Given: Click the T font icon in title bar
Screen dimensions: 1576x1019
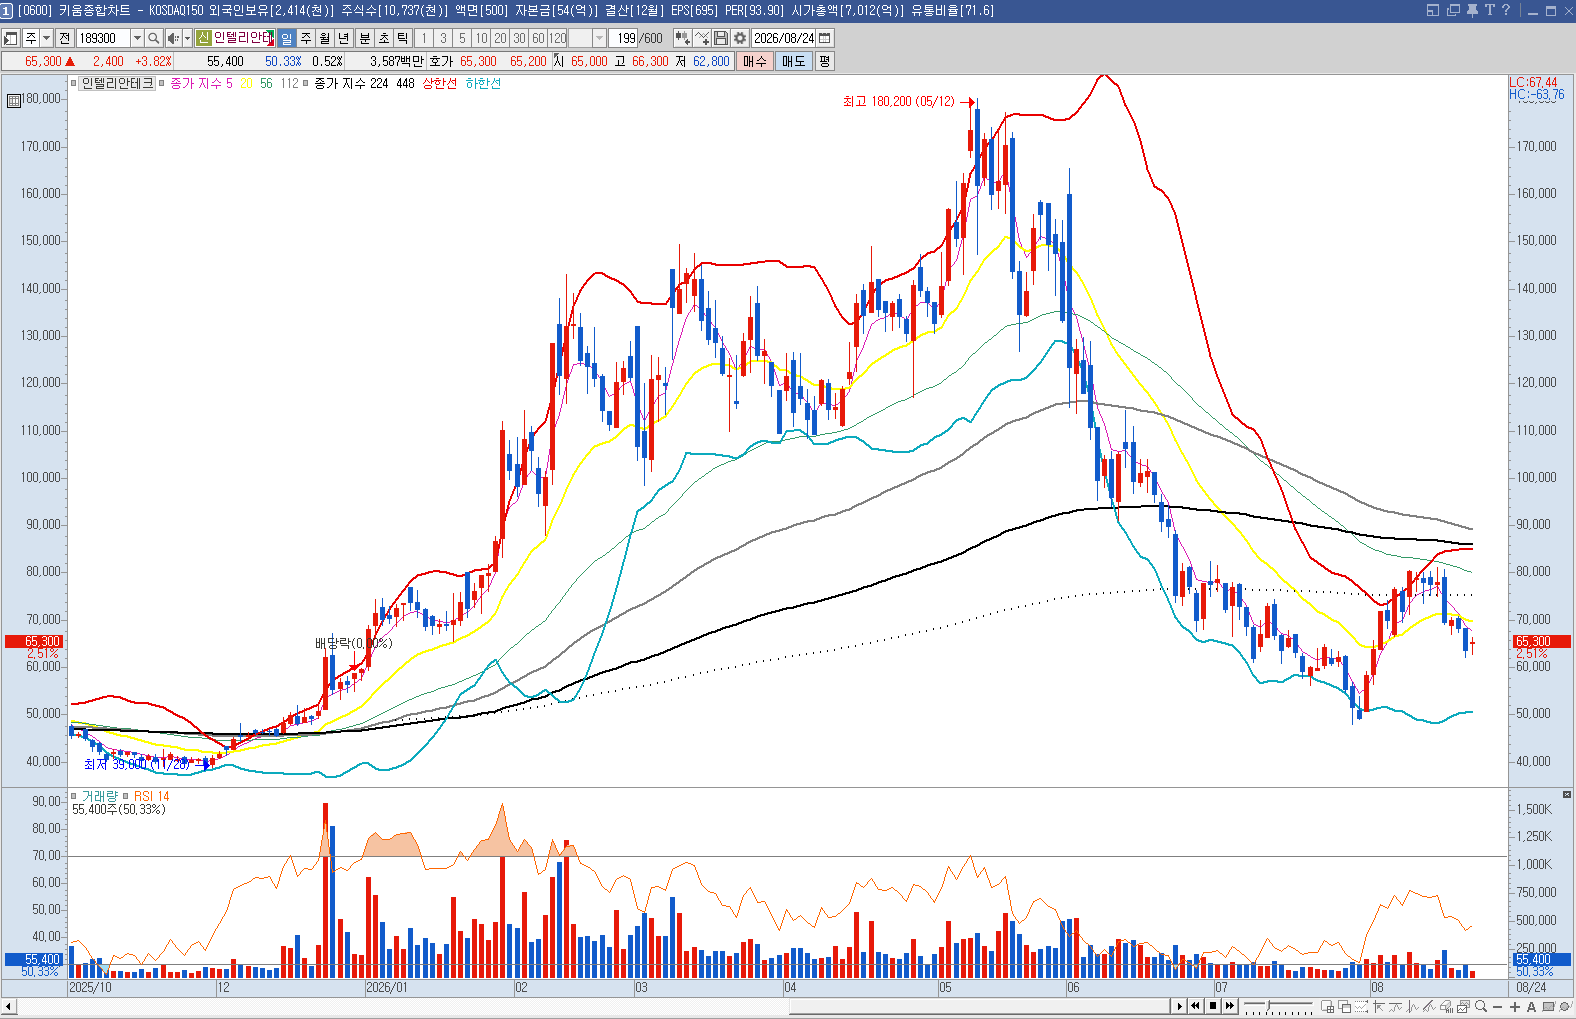Looking at the screenshot, I should pyautogui.click(x=1489, y=10).
